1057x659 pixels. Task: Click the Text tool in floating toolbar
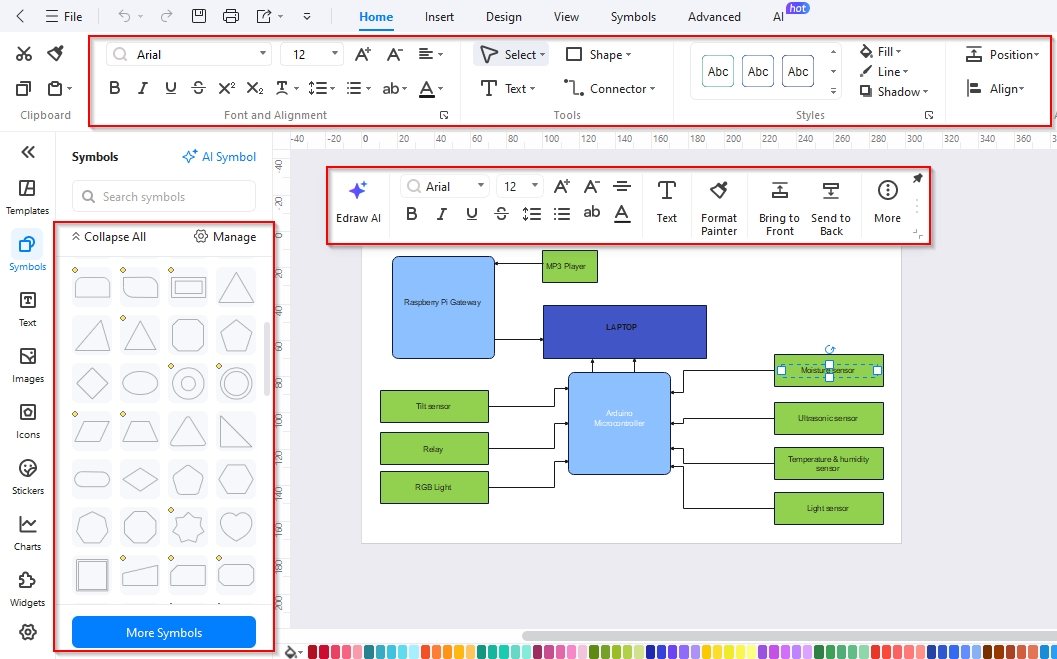(x=666, y=201)
